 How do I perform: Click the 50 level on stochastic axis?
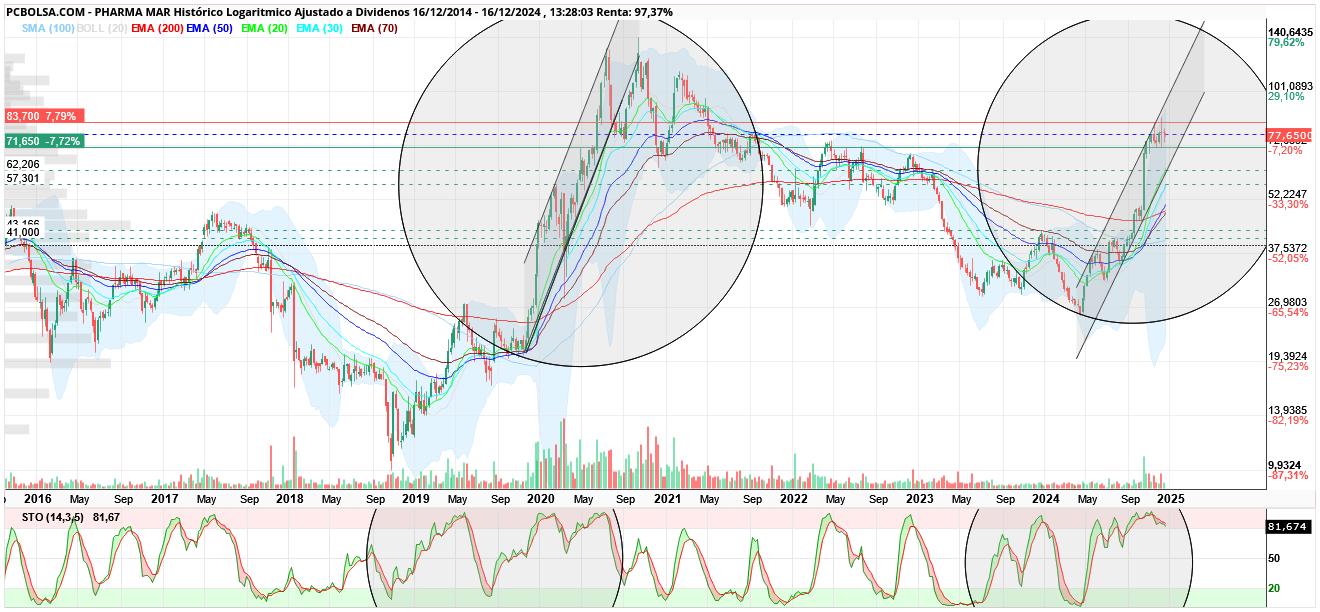(x=1274, y=558)
